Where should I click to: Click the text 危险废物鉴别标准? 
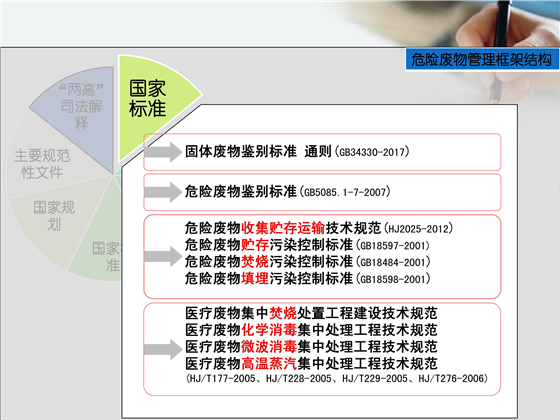tap(241, 191)
